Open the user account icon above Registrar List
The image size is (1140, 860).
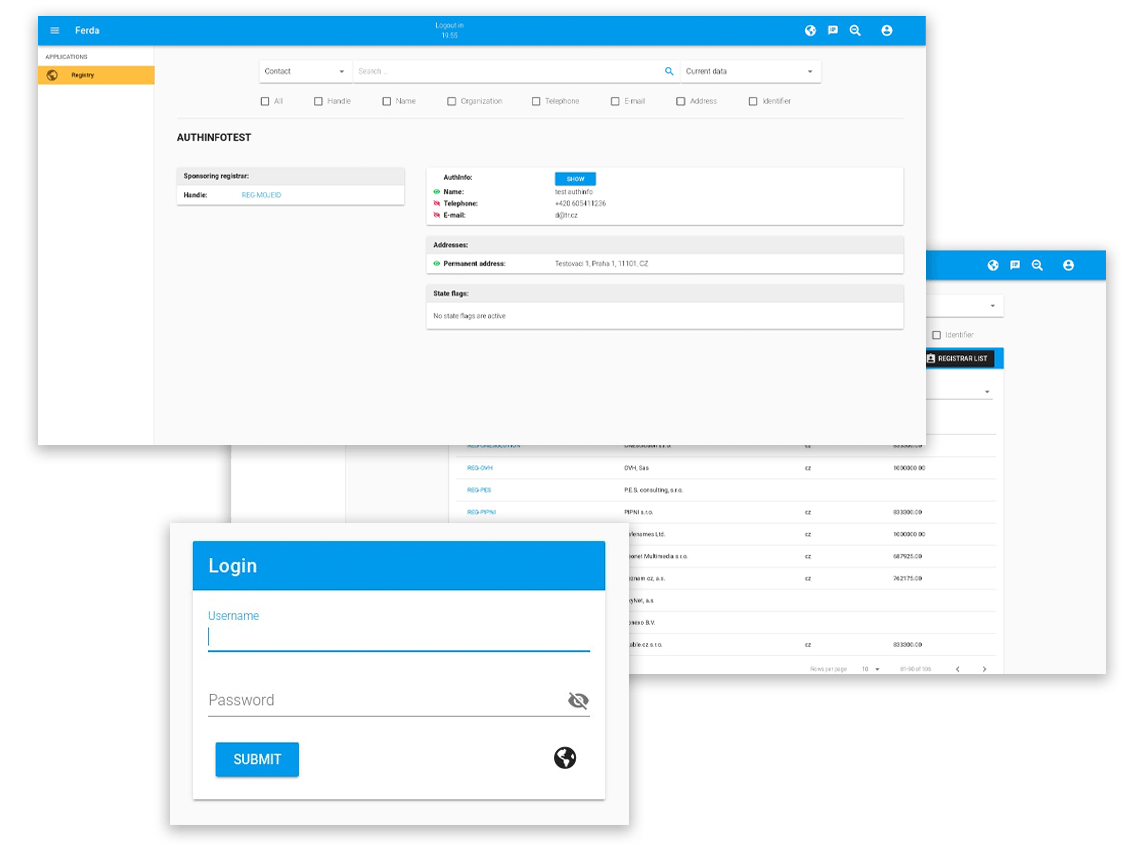(1068, 265)
